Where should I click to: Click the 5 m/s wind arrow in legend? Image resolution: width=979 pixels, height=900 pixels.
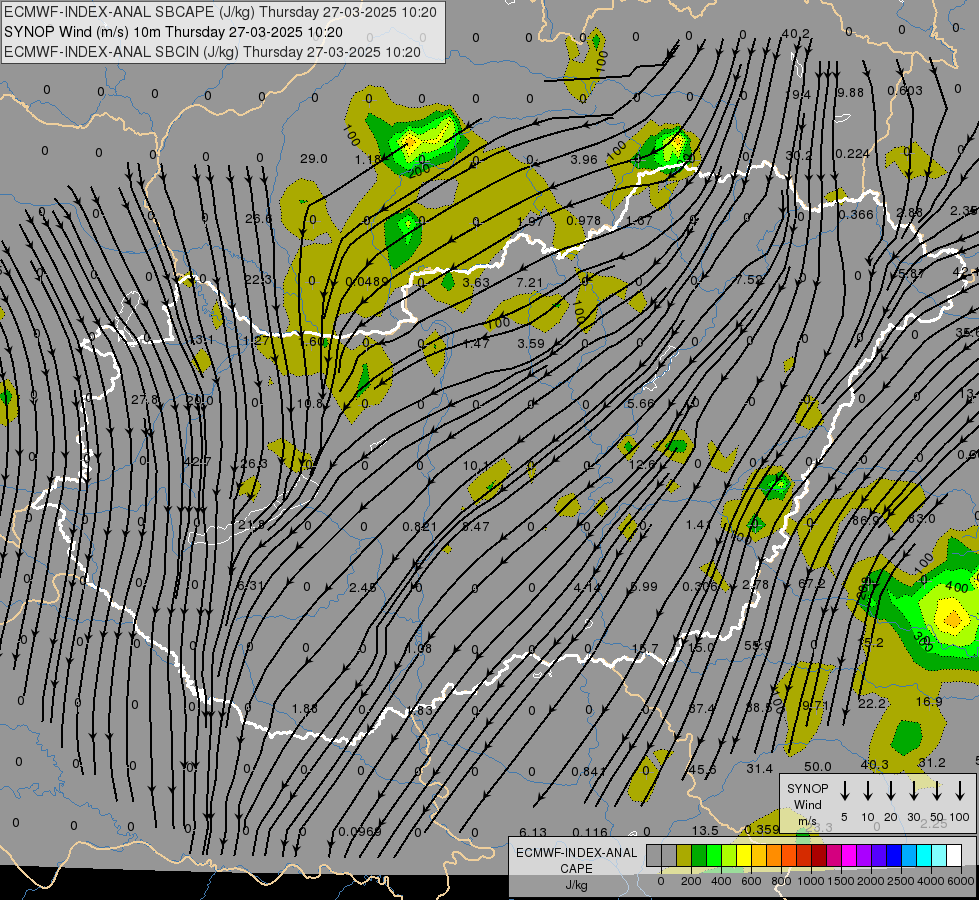point(845,791)
